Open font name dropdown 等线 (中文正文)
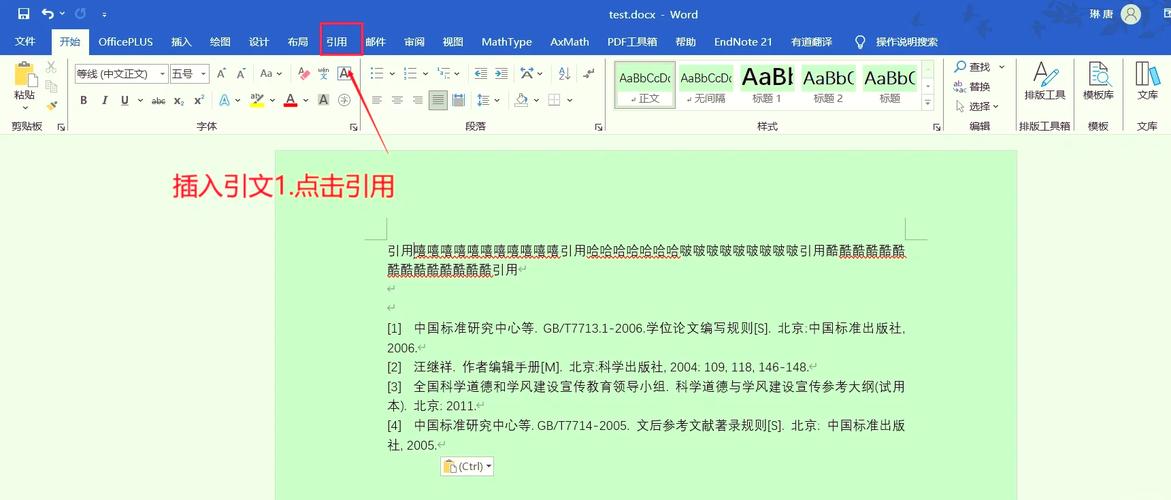1171x500 pixels. (163, 74)
